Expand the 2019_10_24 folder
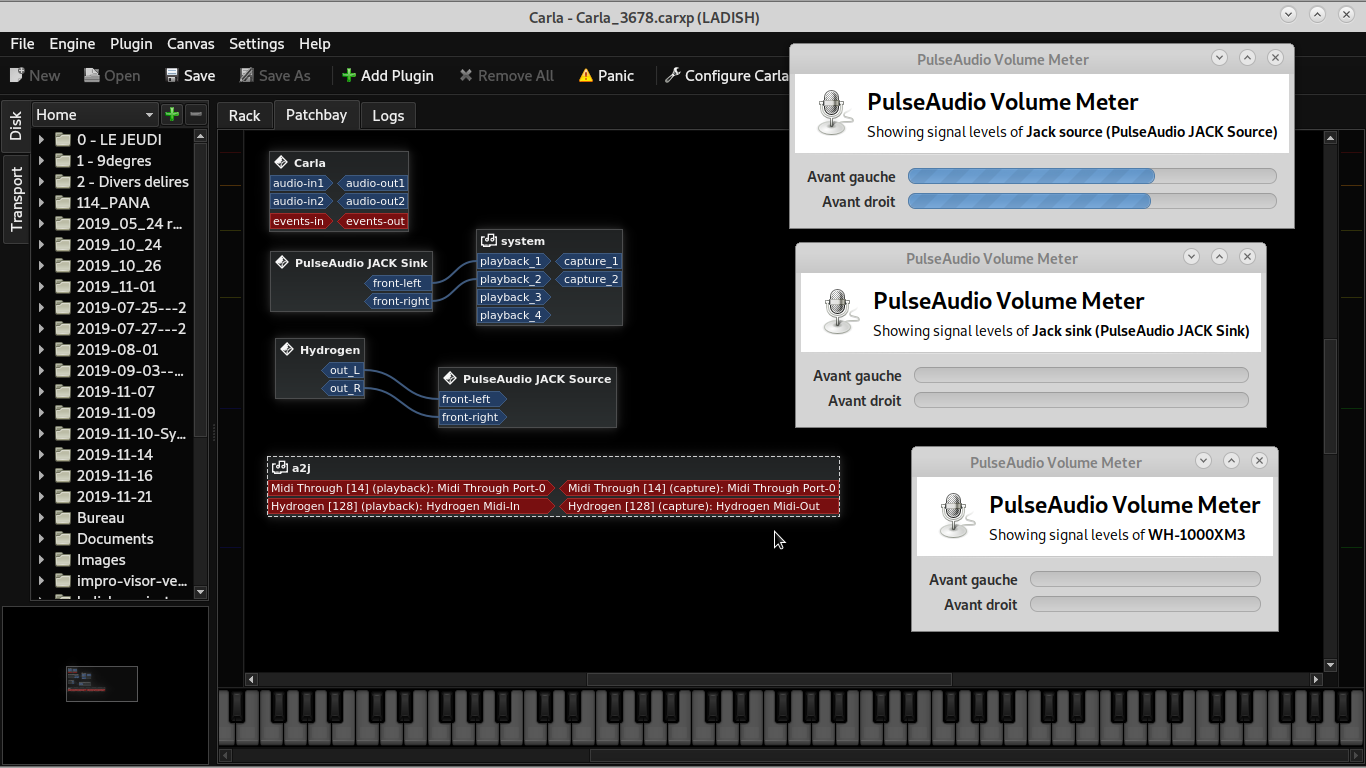1366x768 pixels. 41,244
